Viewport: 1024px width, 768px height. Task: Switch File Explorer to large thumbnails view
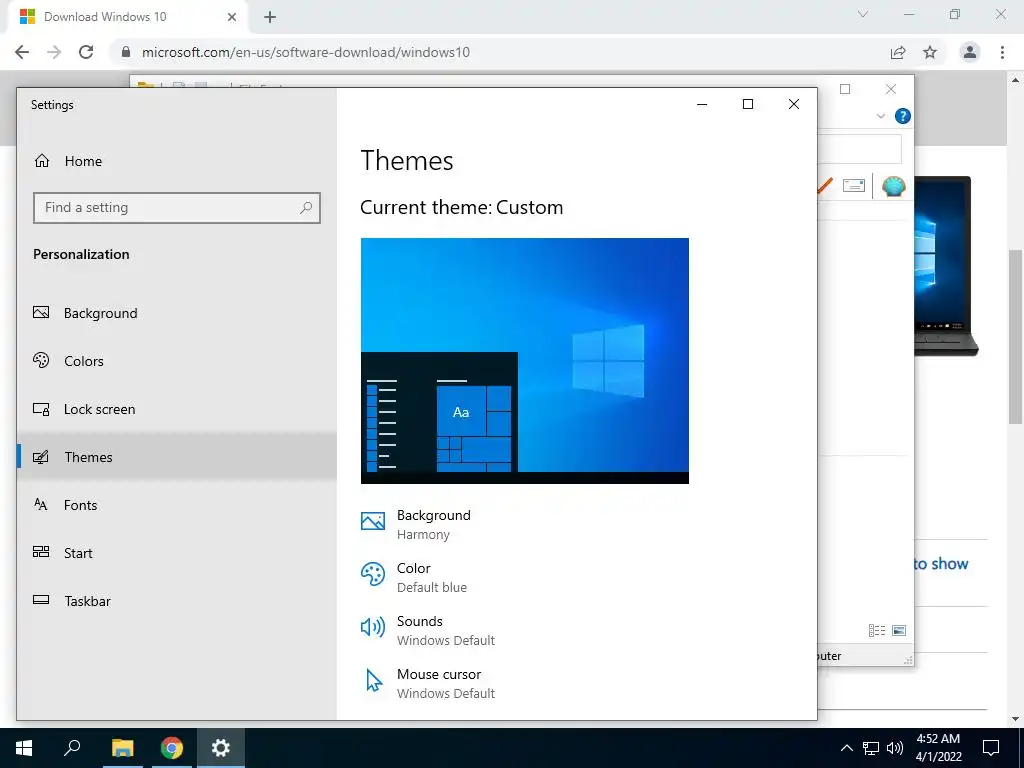tap(899, 630)
